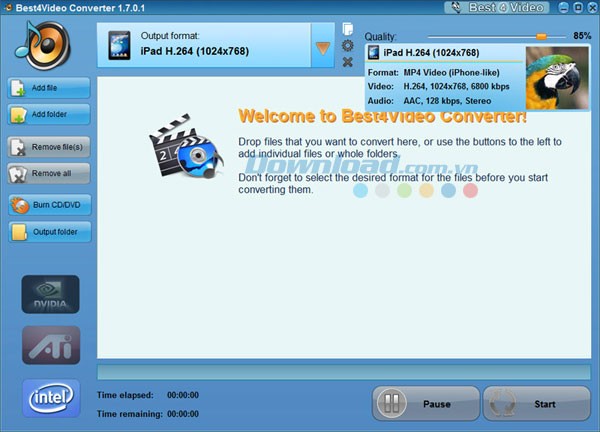Open the Output folder
The height and width of the screenshot is (432, 600).
point(50,231)
